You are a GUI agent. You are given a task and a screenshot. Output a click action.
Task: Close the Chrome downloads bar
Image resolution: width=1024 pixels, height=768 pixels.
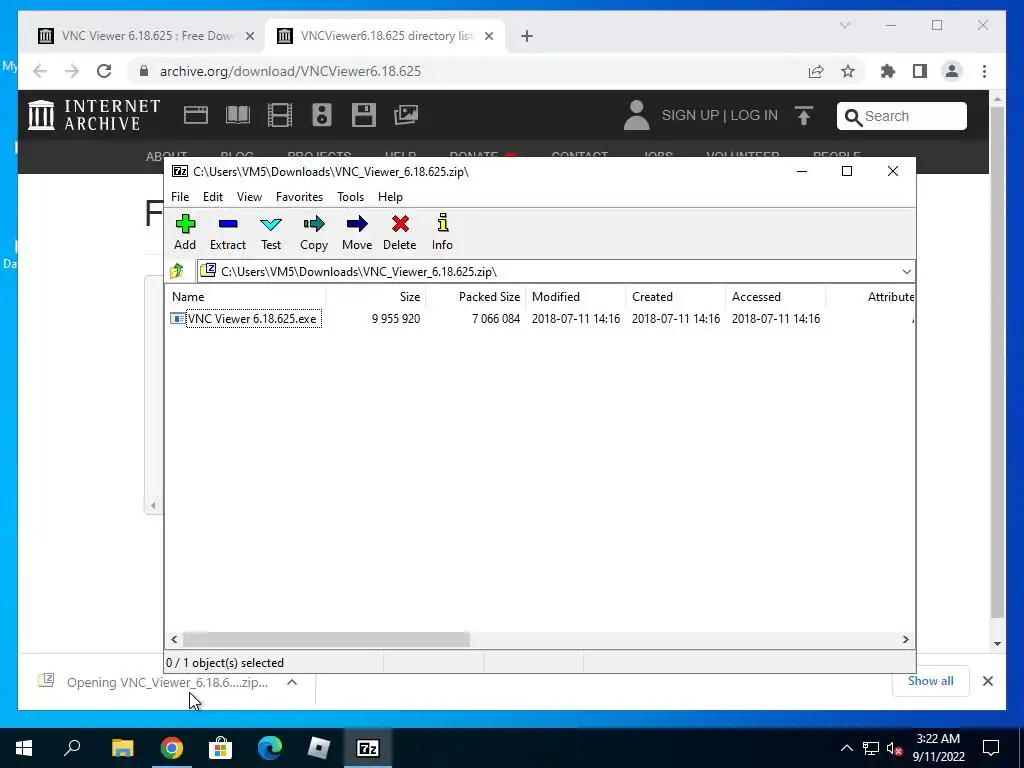point(987,681)
